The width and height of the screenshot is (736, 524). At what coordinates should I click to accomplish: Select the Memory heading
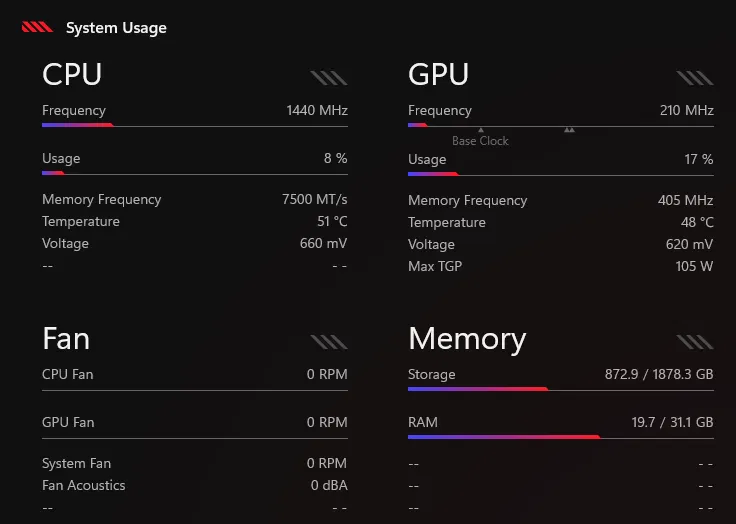tap(467, 339)
